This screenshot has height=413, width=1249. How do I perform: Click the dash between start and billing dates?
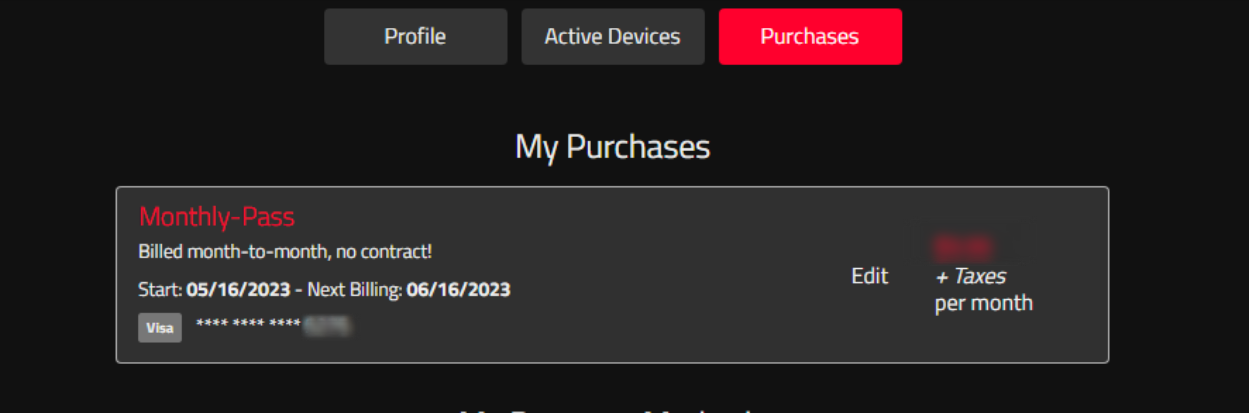(298, 291)
